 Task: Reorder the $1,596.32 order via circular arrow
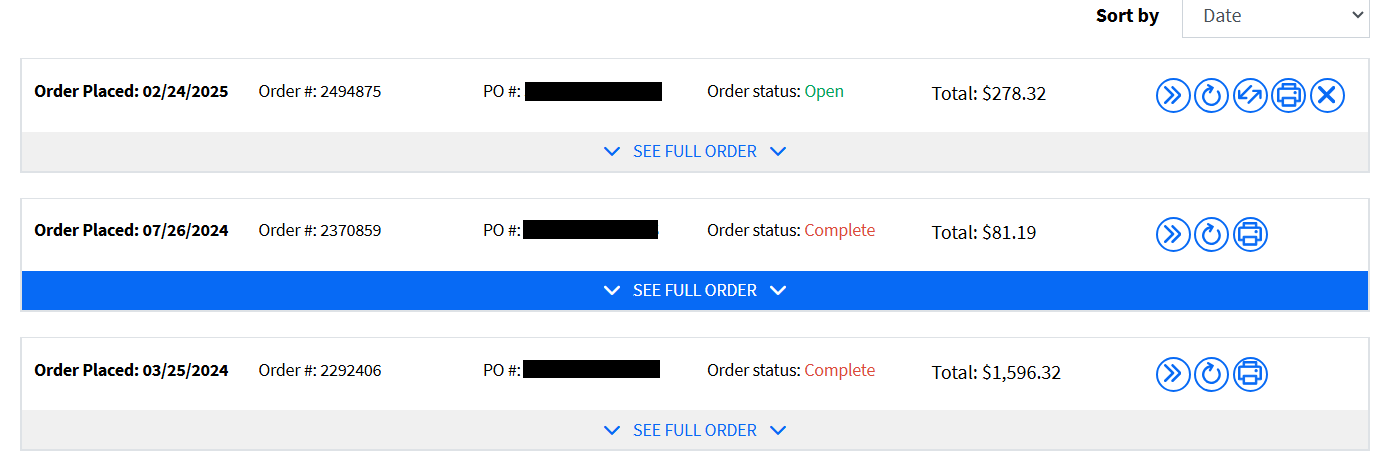(1211, 374)
